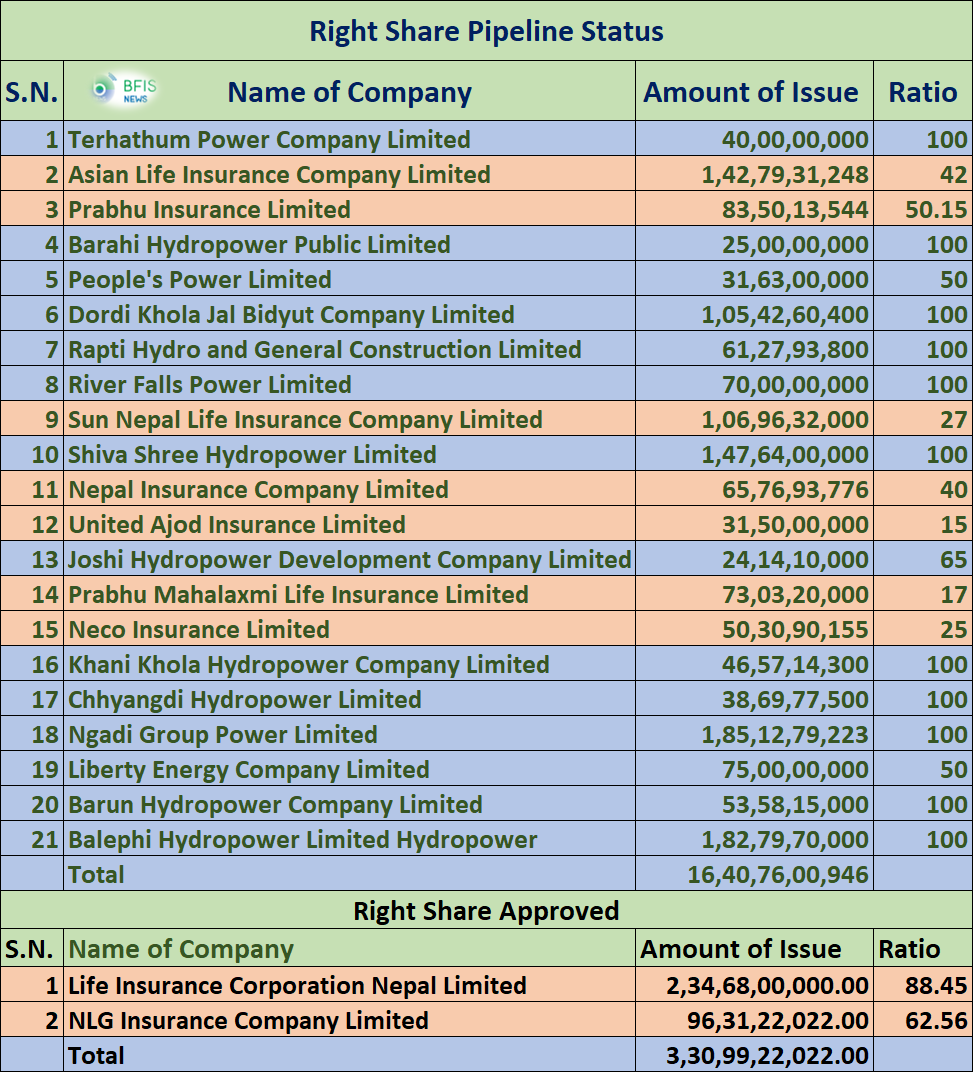974x1073 pixels.
Task: Click the ratio value 27
Action: tap(953, 419)
